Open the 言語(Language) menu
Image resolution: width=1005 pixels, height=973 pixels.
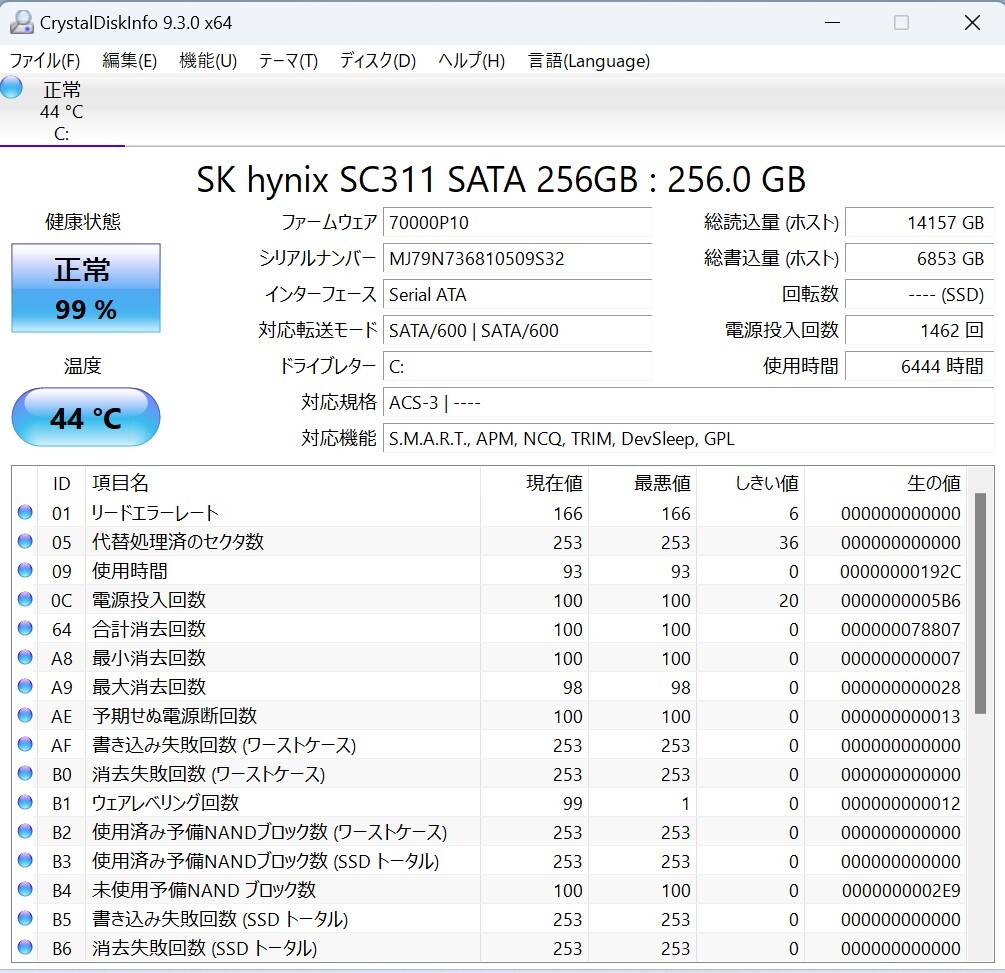pos(589,61)
